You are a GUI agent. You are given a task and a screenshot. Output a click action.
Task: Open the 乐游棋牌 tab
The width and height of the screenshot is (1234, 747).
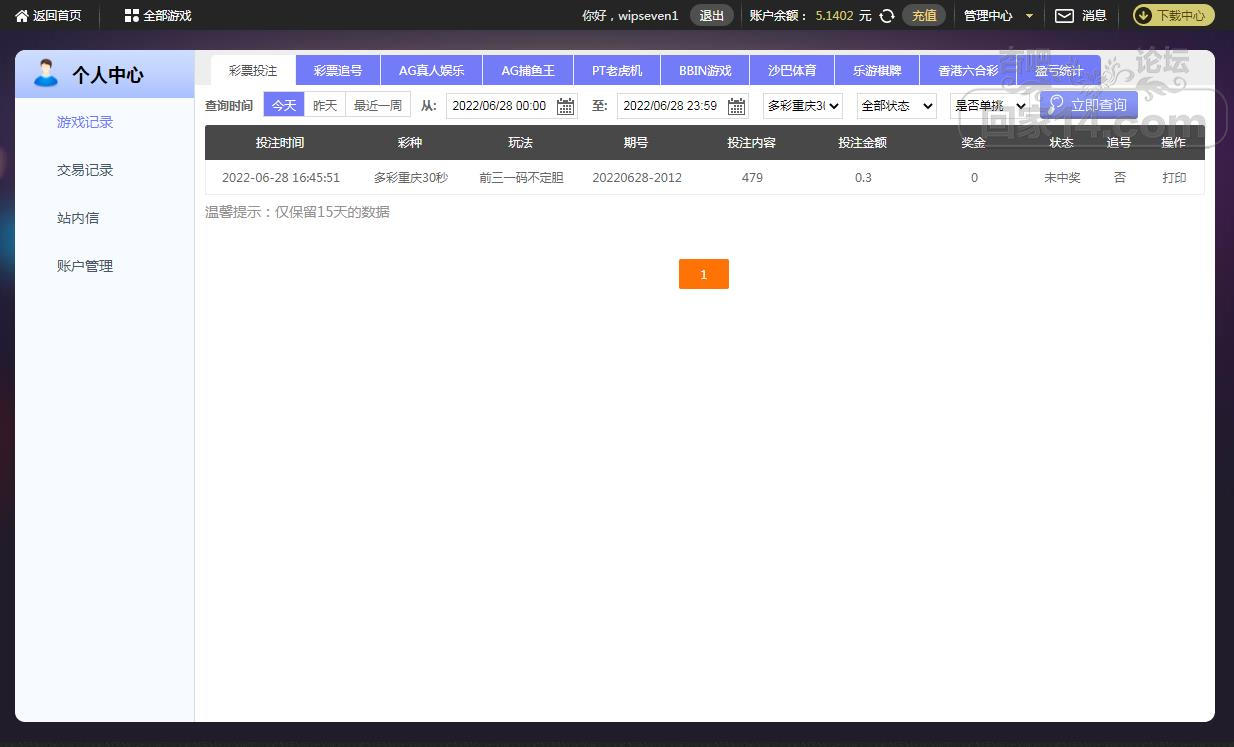[877, 71]
